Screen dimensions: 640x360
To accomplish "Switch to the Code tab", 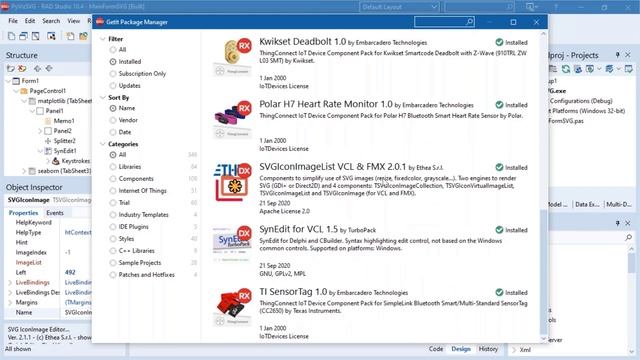I will [436, 349].
